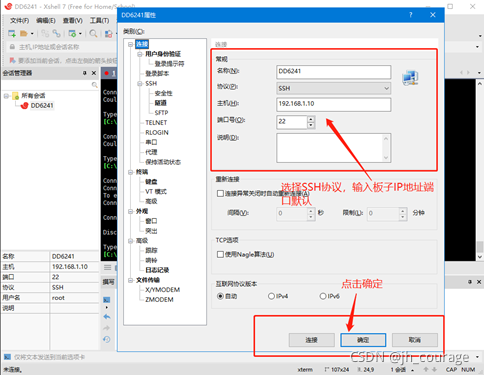Select 安全性 under SSH
The height and width of the screenshot is (375, 484).
click(x=163, y=93)
